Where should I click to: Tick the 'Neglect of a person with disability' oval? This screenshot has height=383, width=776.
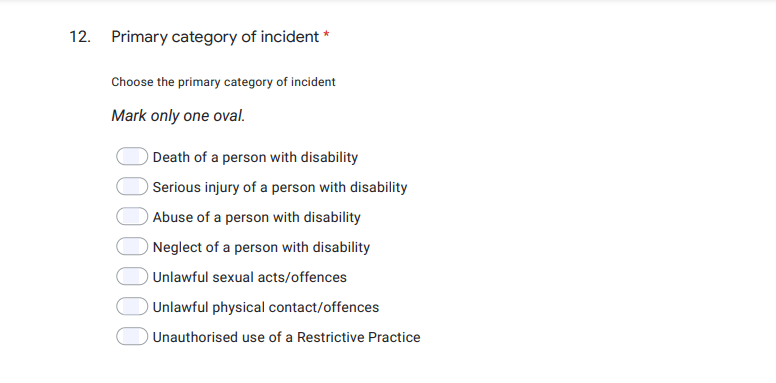click(132, 246)
